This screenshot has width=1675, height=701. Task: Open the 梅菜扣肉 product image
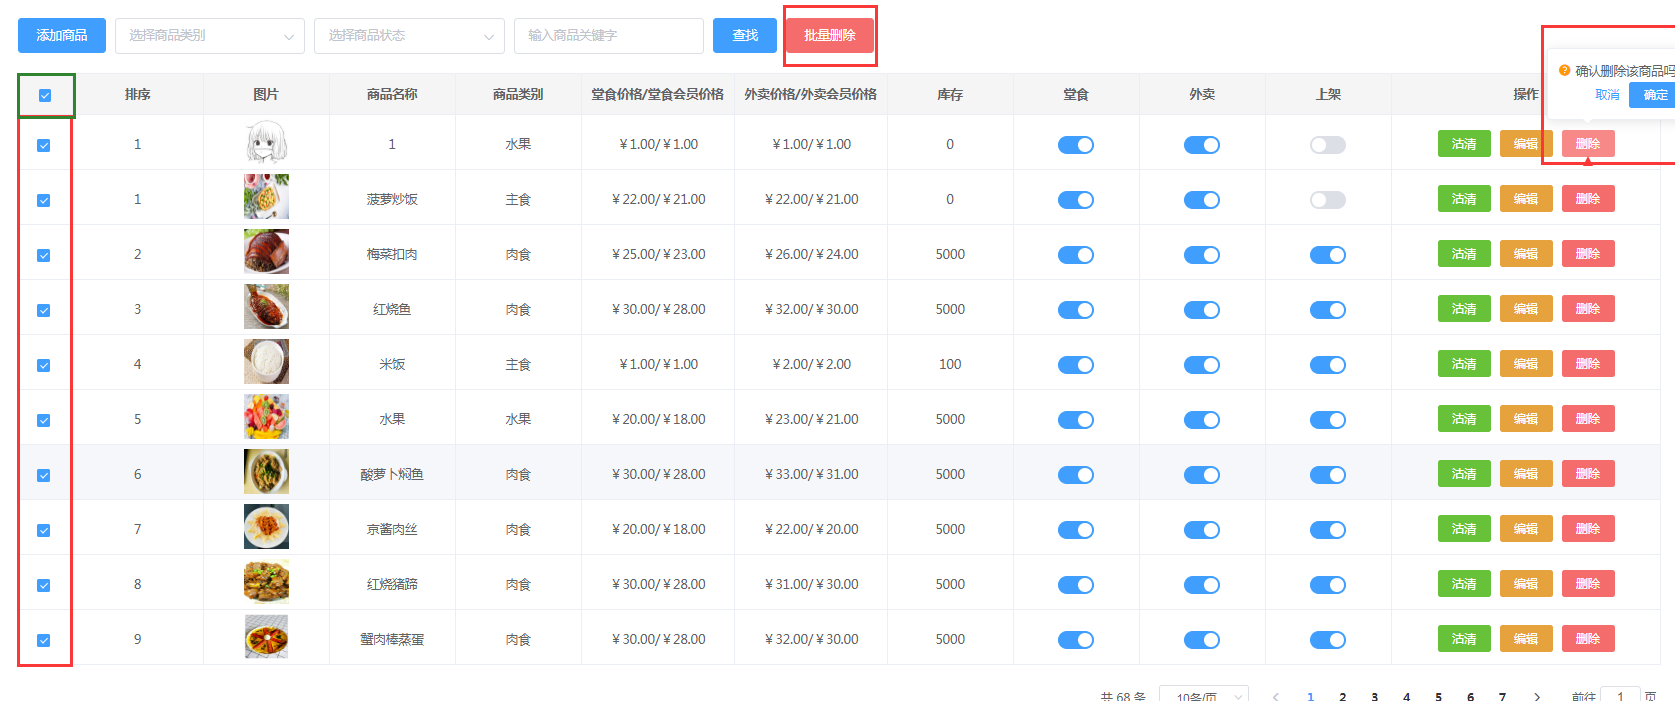266,252
